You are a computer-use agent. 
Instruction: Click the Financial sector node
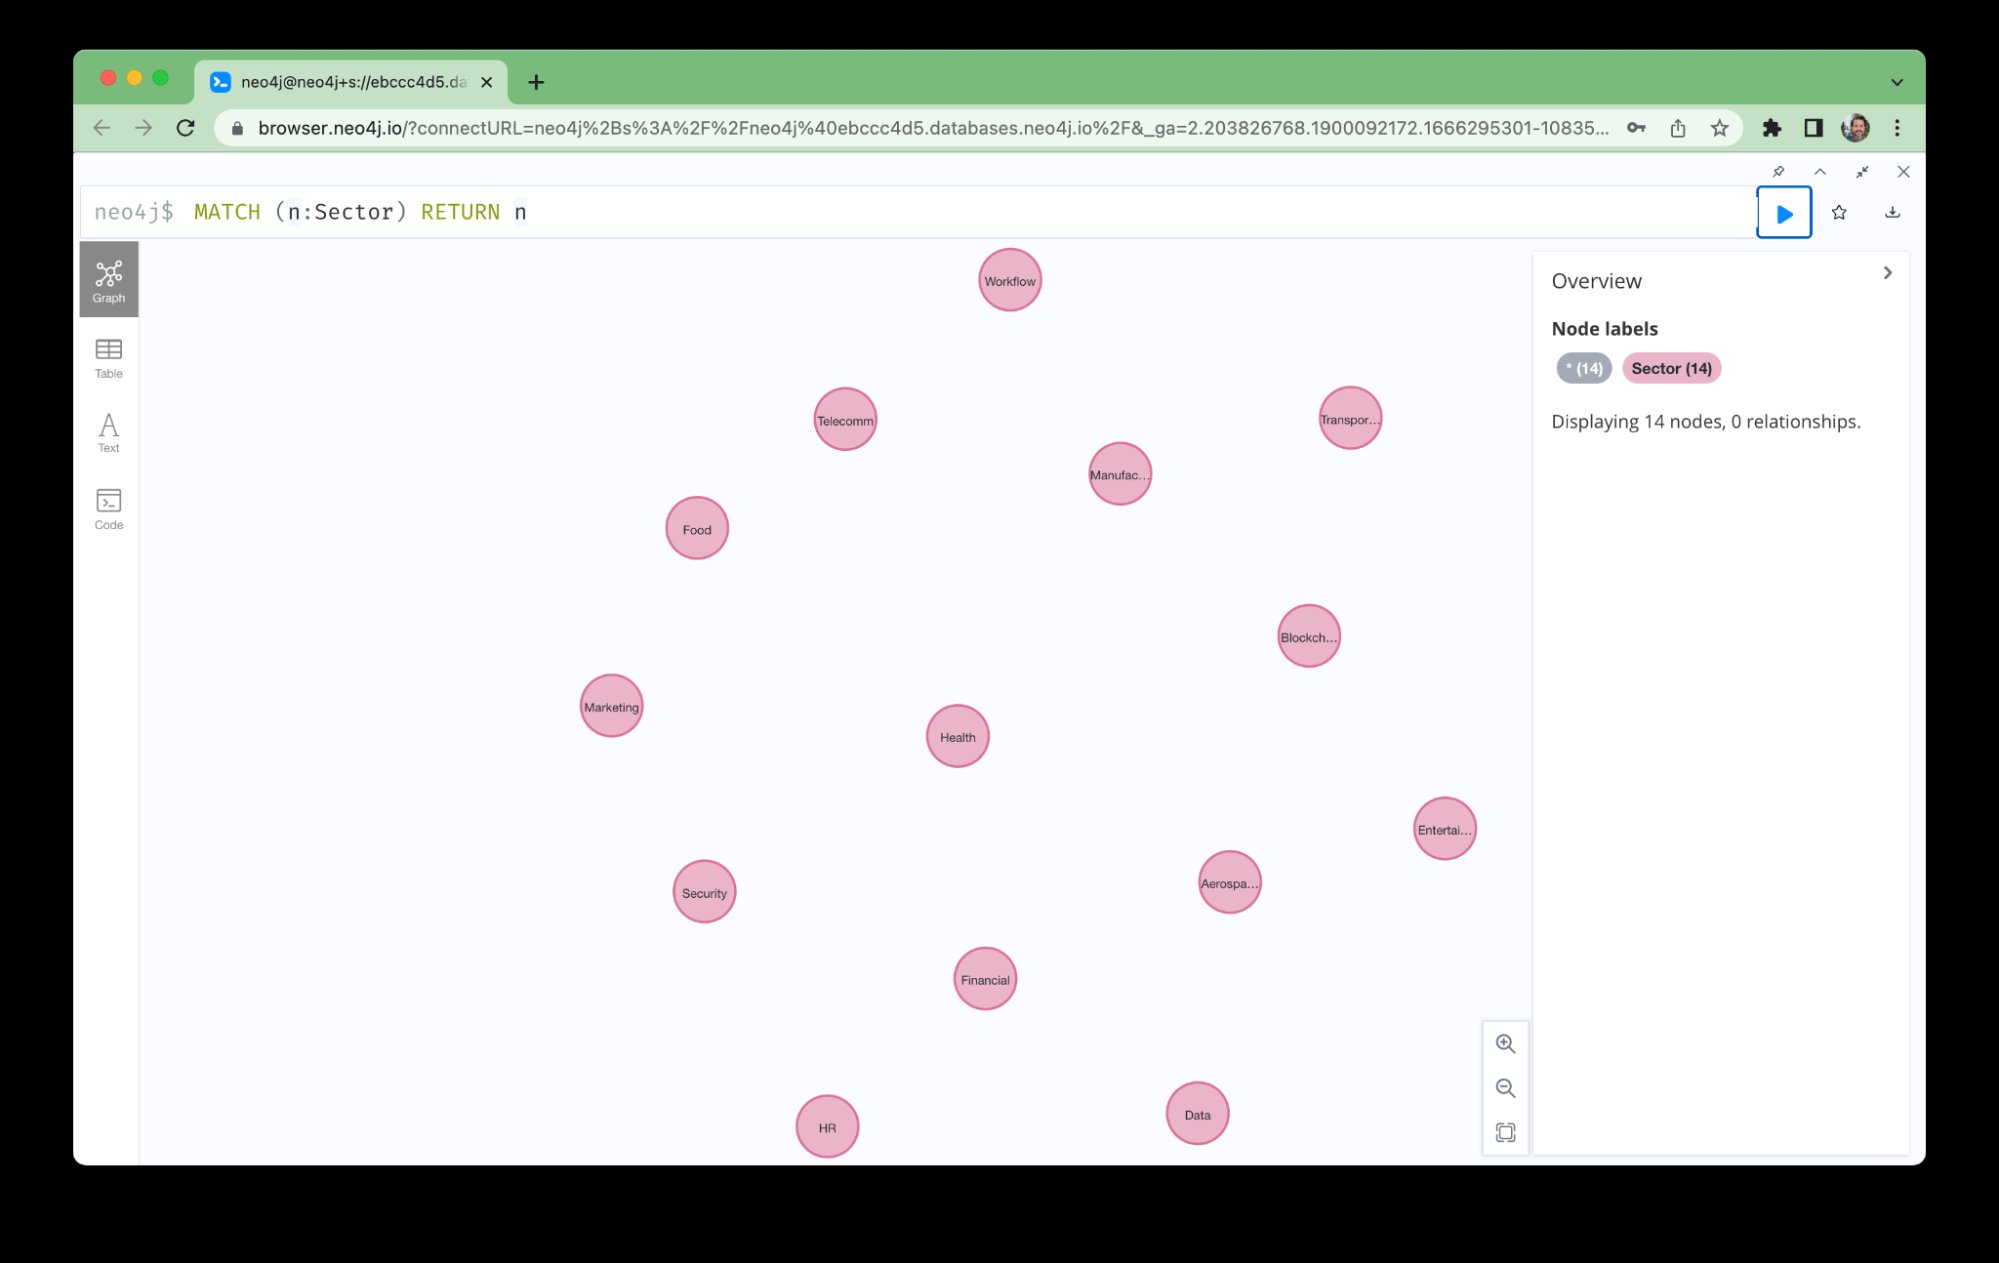(985, 978)
